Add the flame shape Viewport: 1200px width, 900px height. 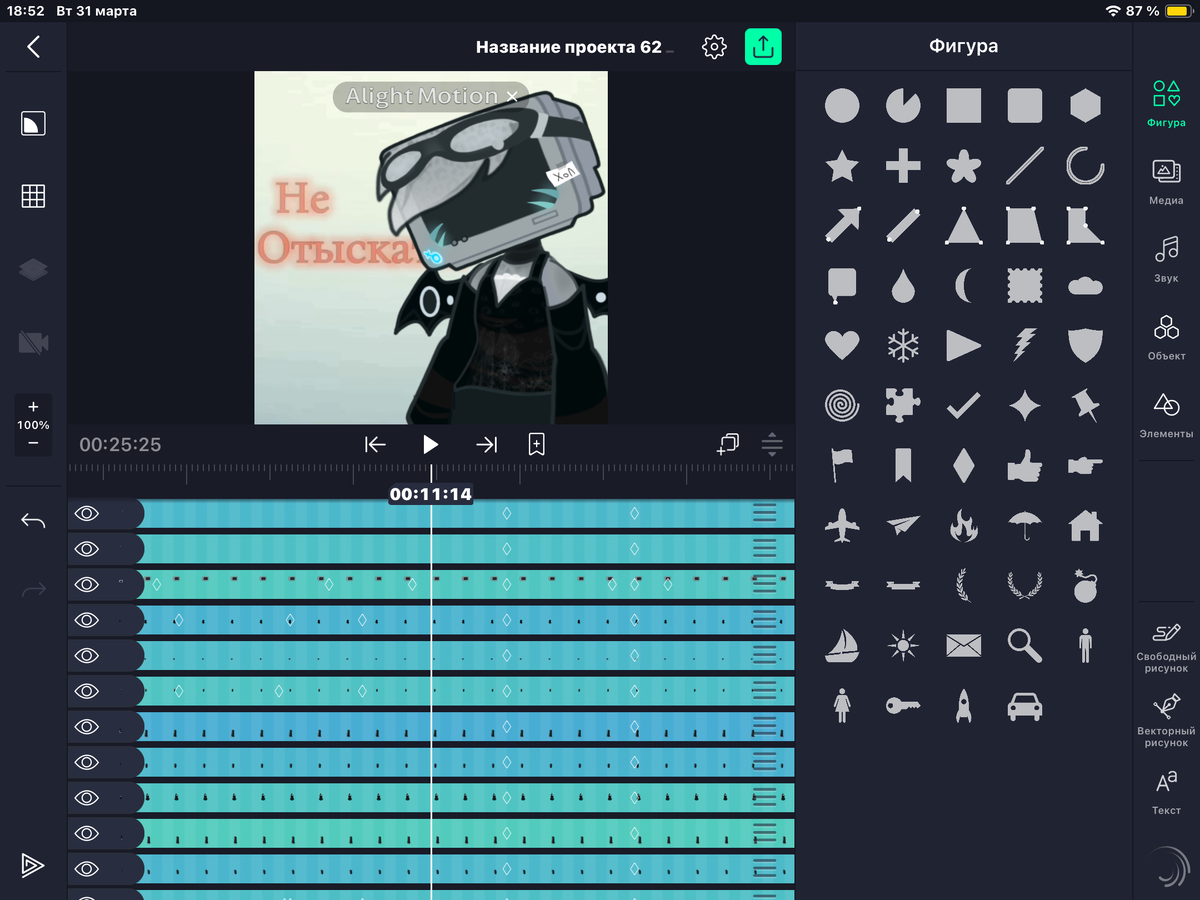click(964, 524)
